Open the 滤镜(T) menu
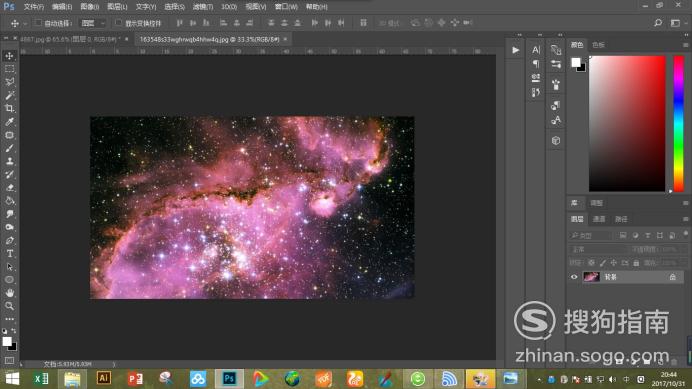Viewport: 692px width, 389px height. 203,7
